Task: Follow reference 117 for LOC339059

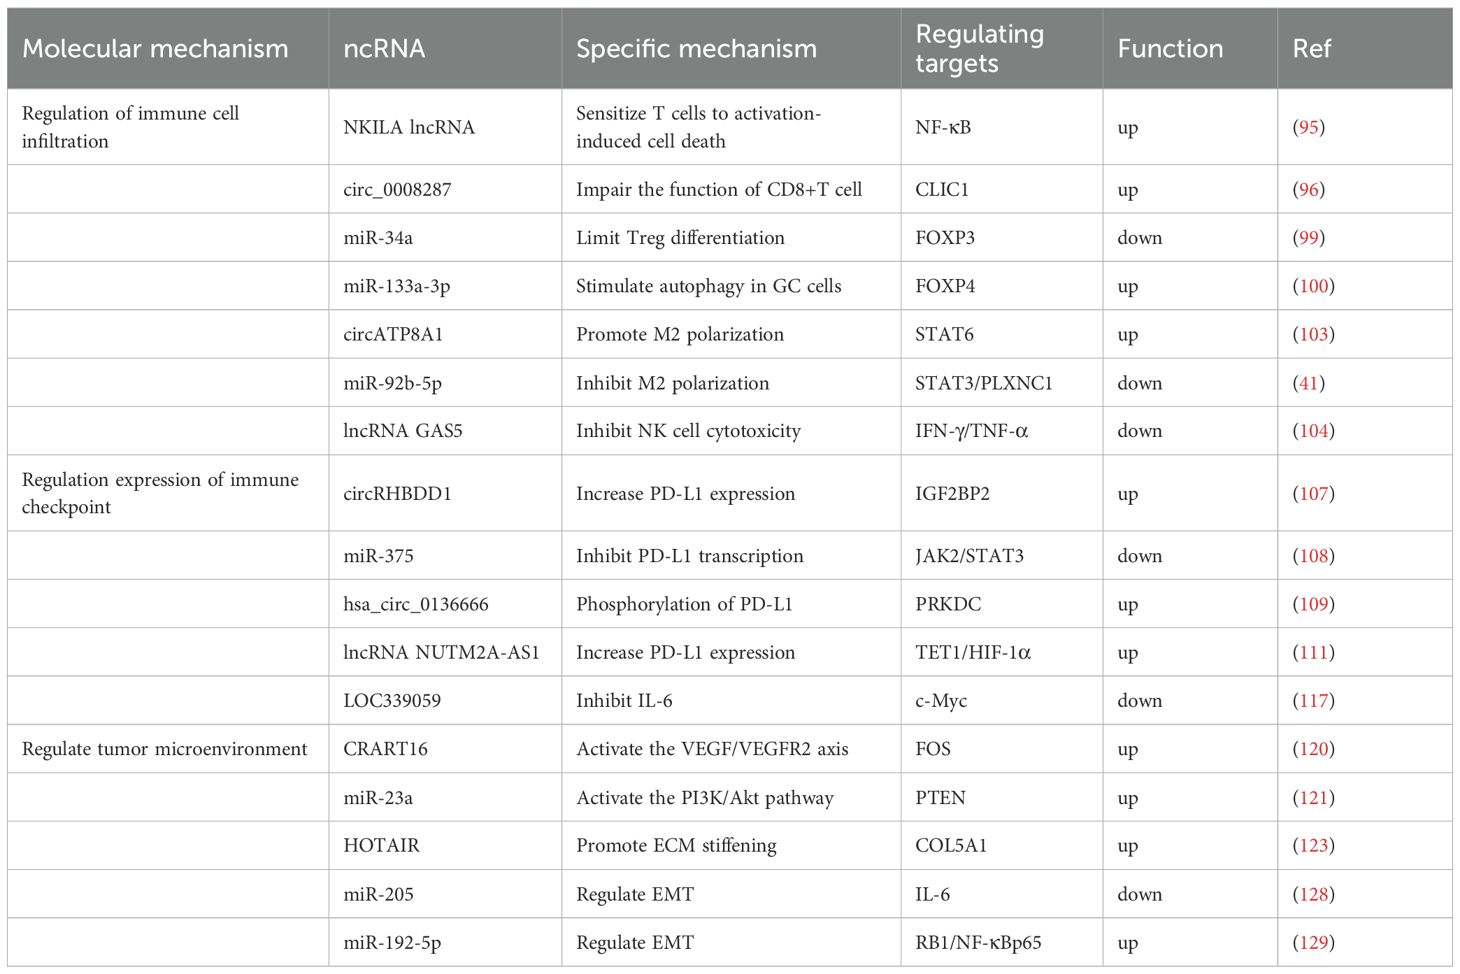Action: click(x=1313, y=700)
